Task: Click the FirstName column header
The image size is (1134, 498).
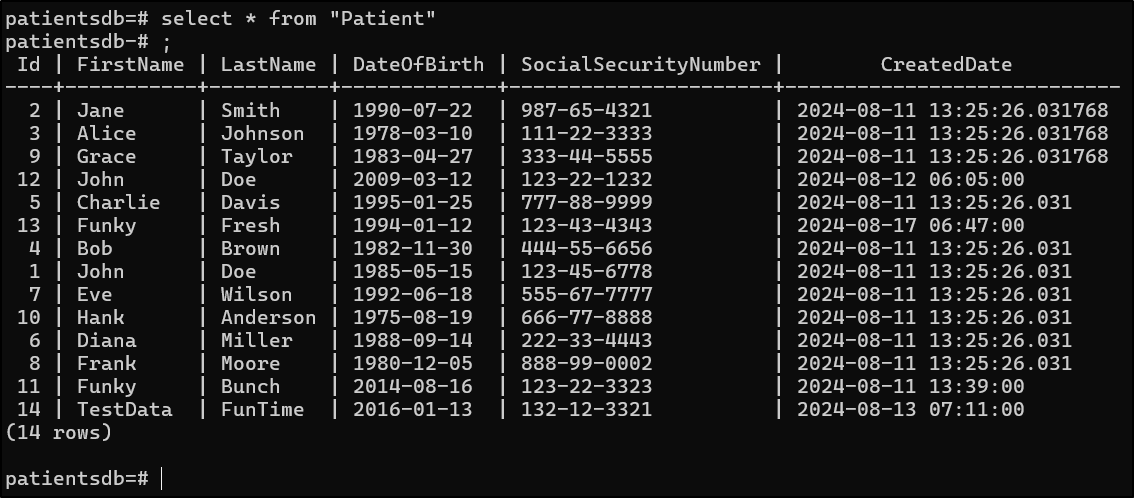Action: 130,65
